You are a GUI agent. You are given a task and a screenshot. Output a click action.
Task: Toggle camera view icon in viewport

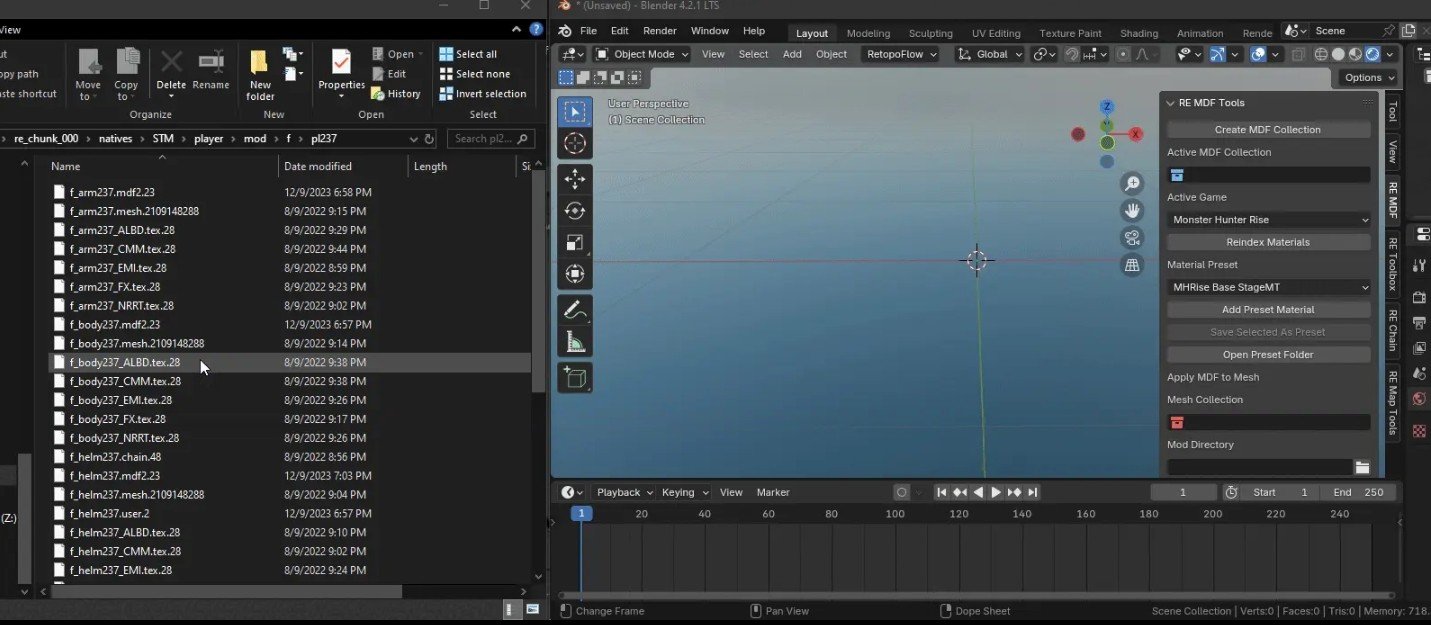click(1132, 238)
